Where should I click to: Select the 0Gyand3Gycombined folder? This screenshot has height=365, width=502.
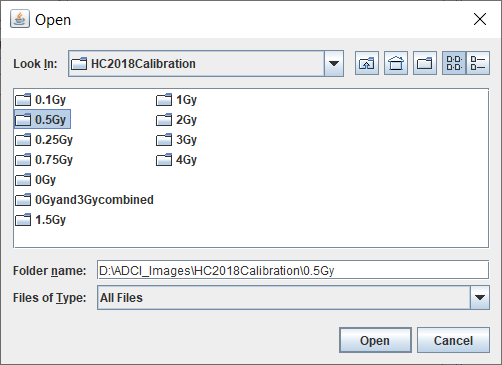coord(84,200)
